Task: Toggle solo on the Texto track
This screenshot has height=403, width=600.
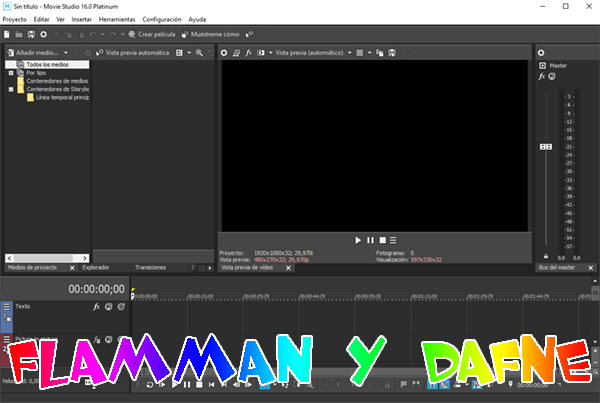Action: coord(121,307)
